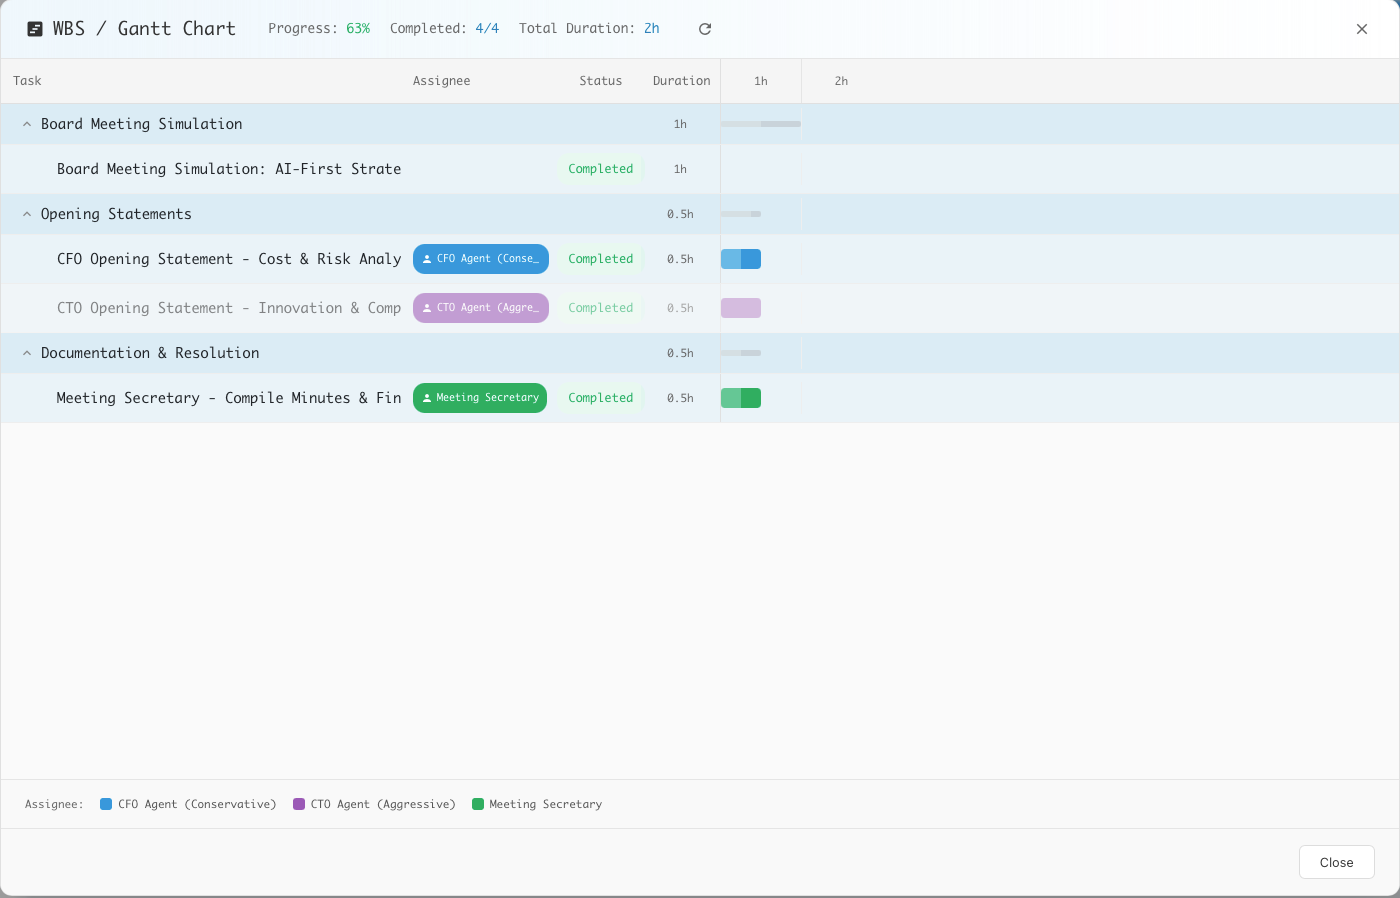Collapse the Board Meeting Simulation section

pyautogui.click(x=26, y=124)
